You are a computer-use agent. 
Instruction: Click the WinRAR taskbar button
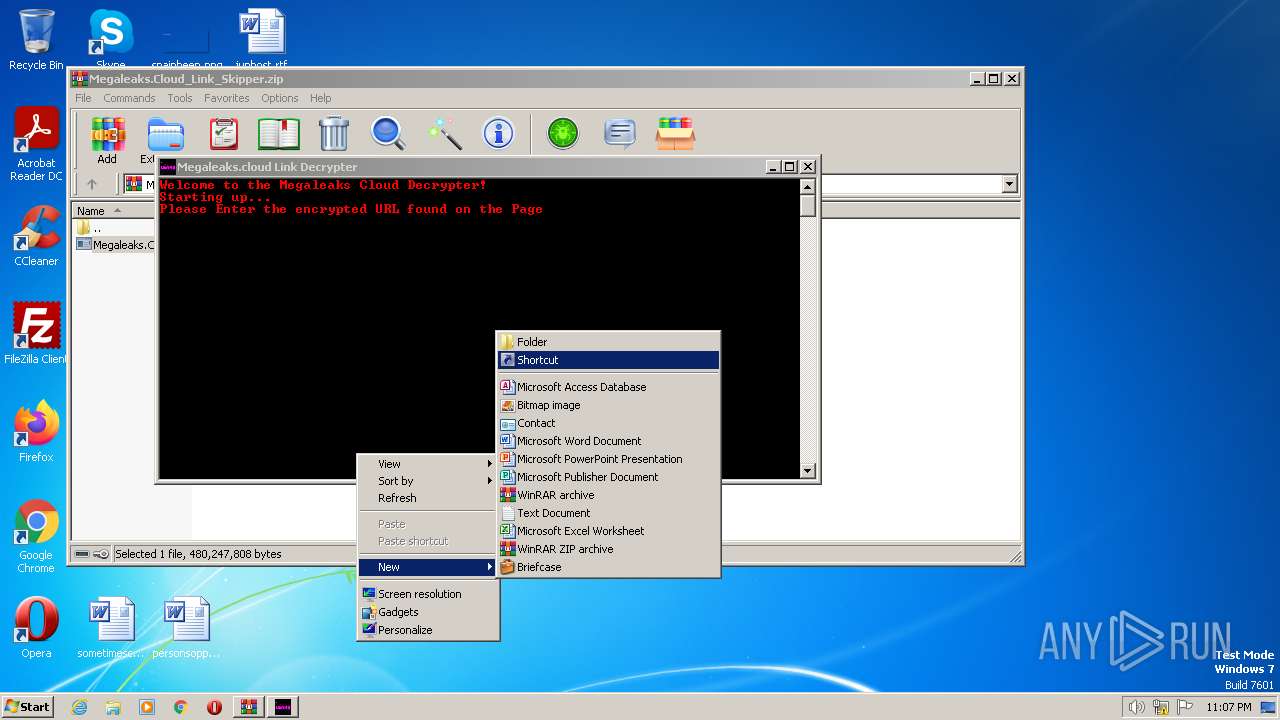[249, 706]
